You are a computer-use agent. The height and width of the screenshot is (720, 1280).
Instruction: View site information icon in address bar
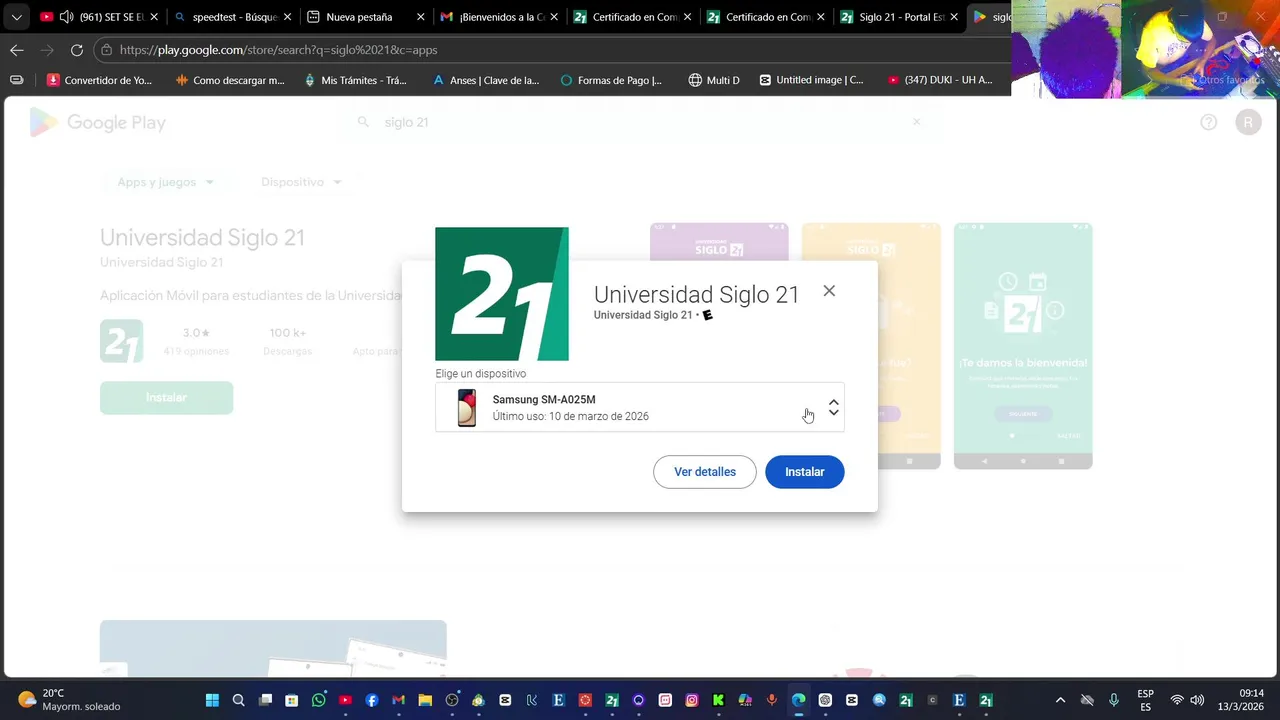106,50
